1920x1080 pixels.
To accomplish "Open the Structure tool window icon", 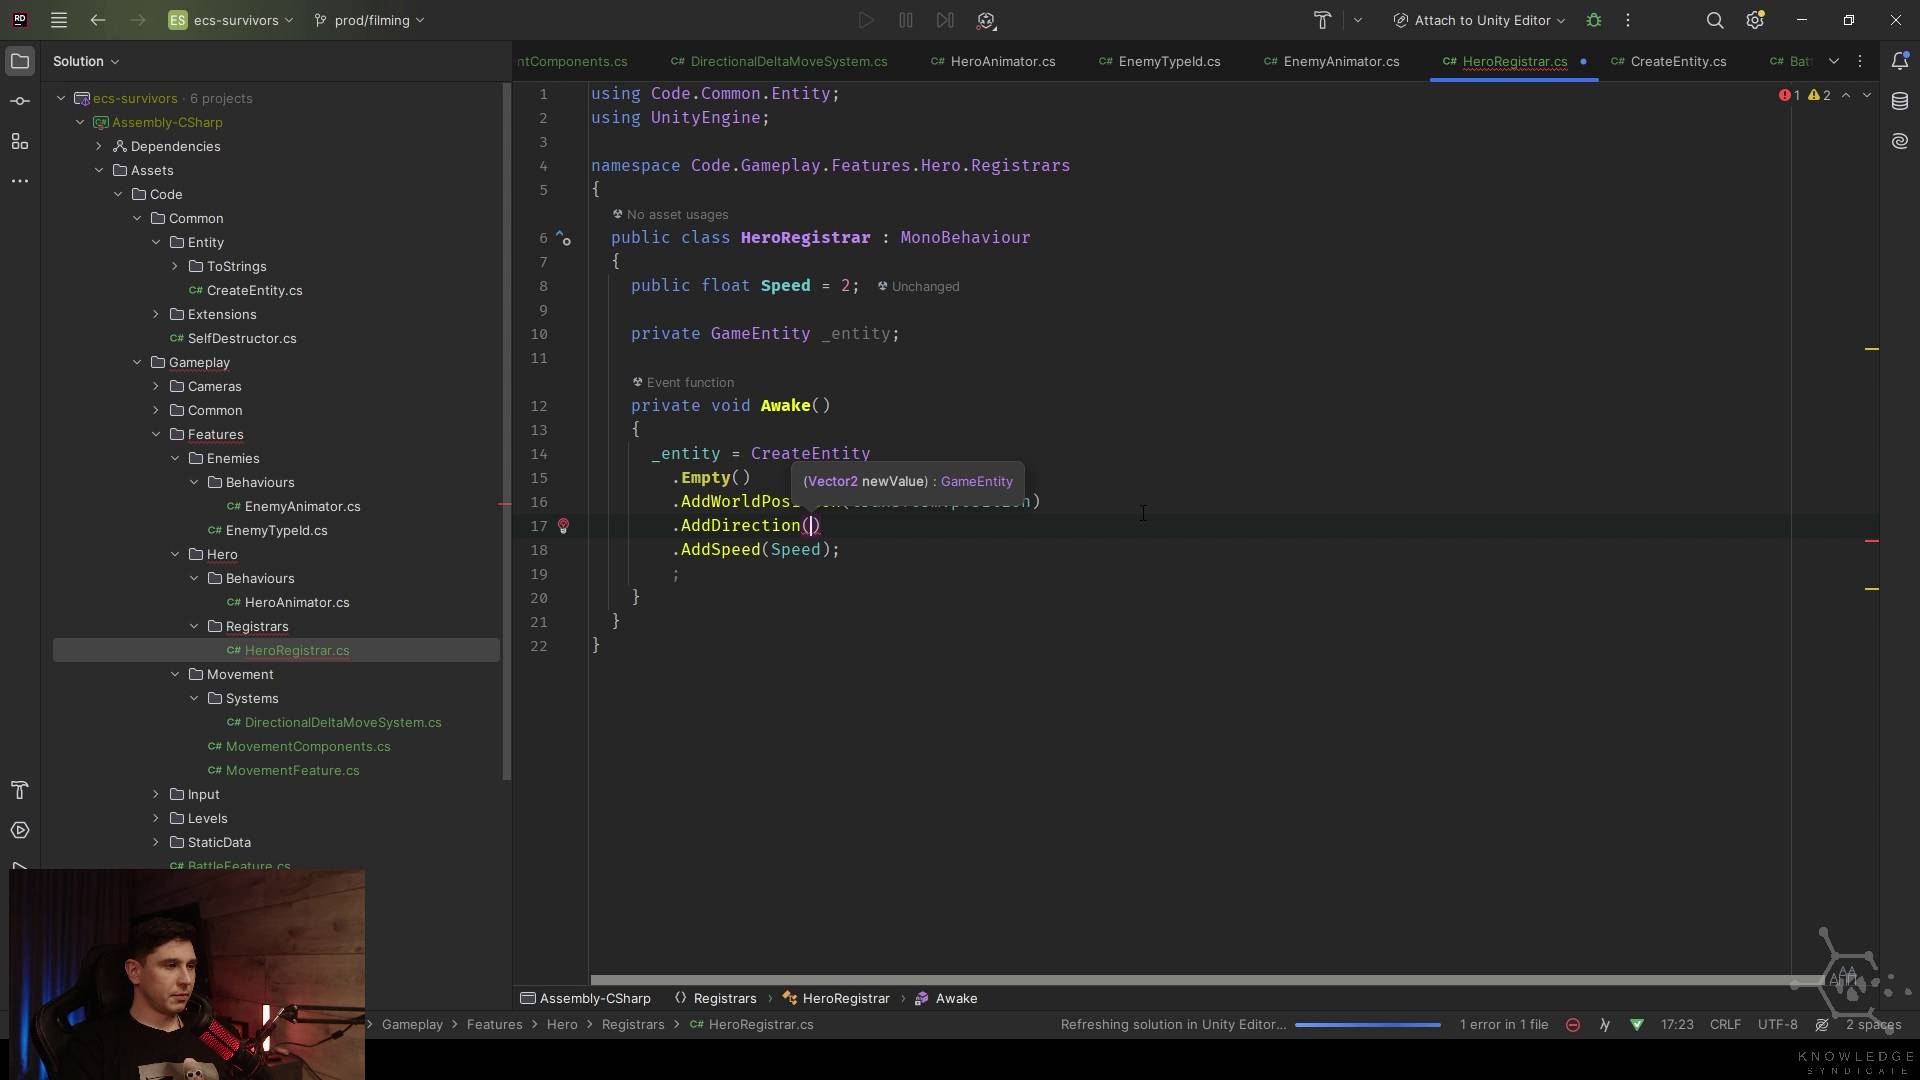I will pos(19,141).
